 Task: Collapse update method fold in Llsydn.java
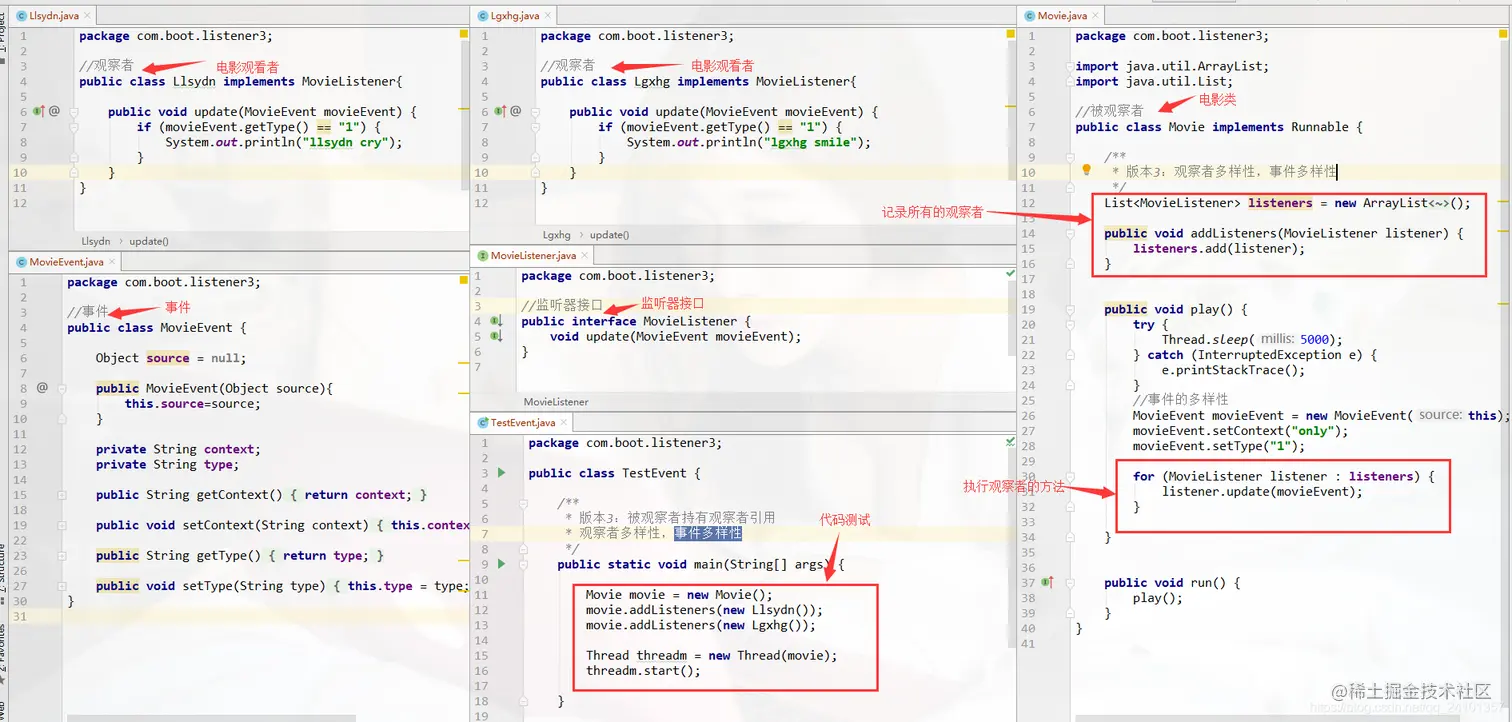pos(74,112)
